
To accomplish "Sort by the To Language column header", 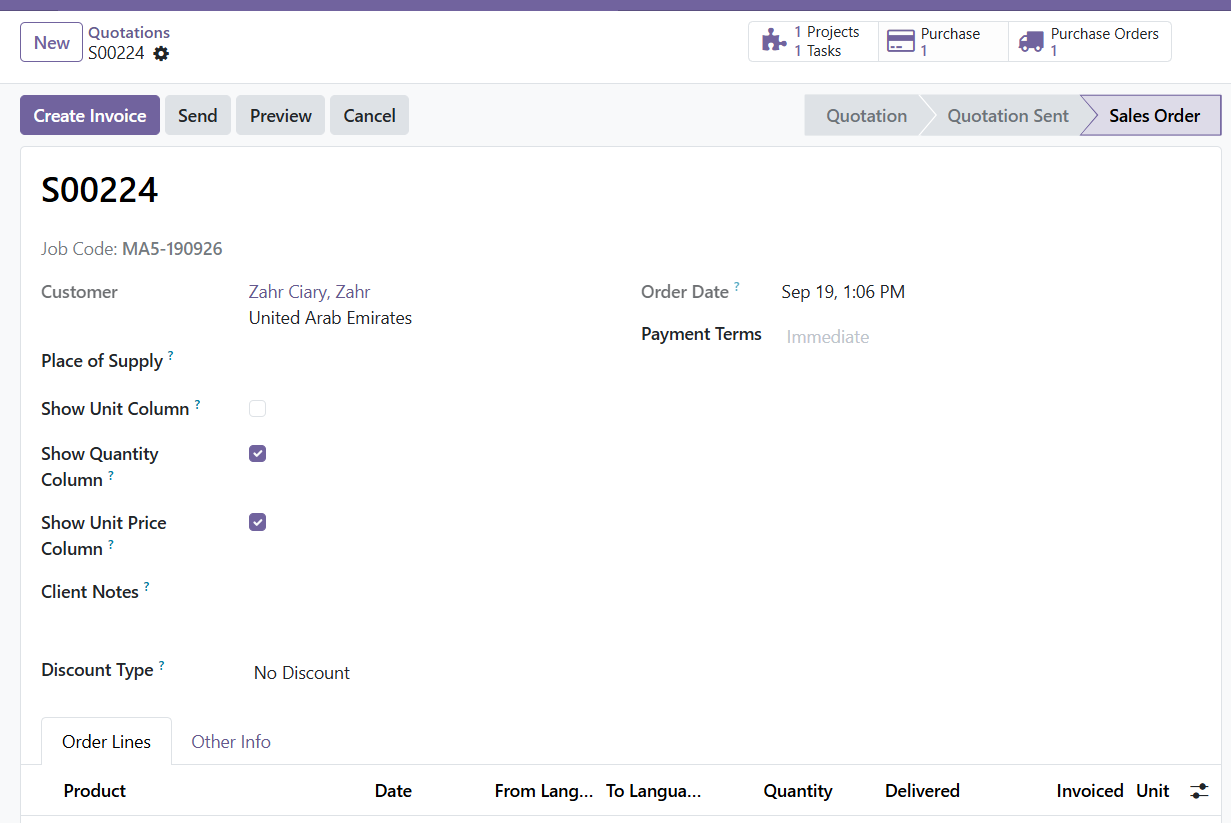I will [x=654, y=791].
